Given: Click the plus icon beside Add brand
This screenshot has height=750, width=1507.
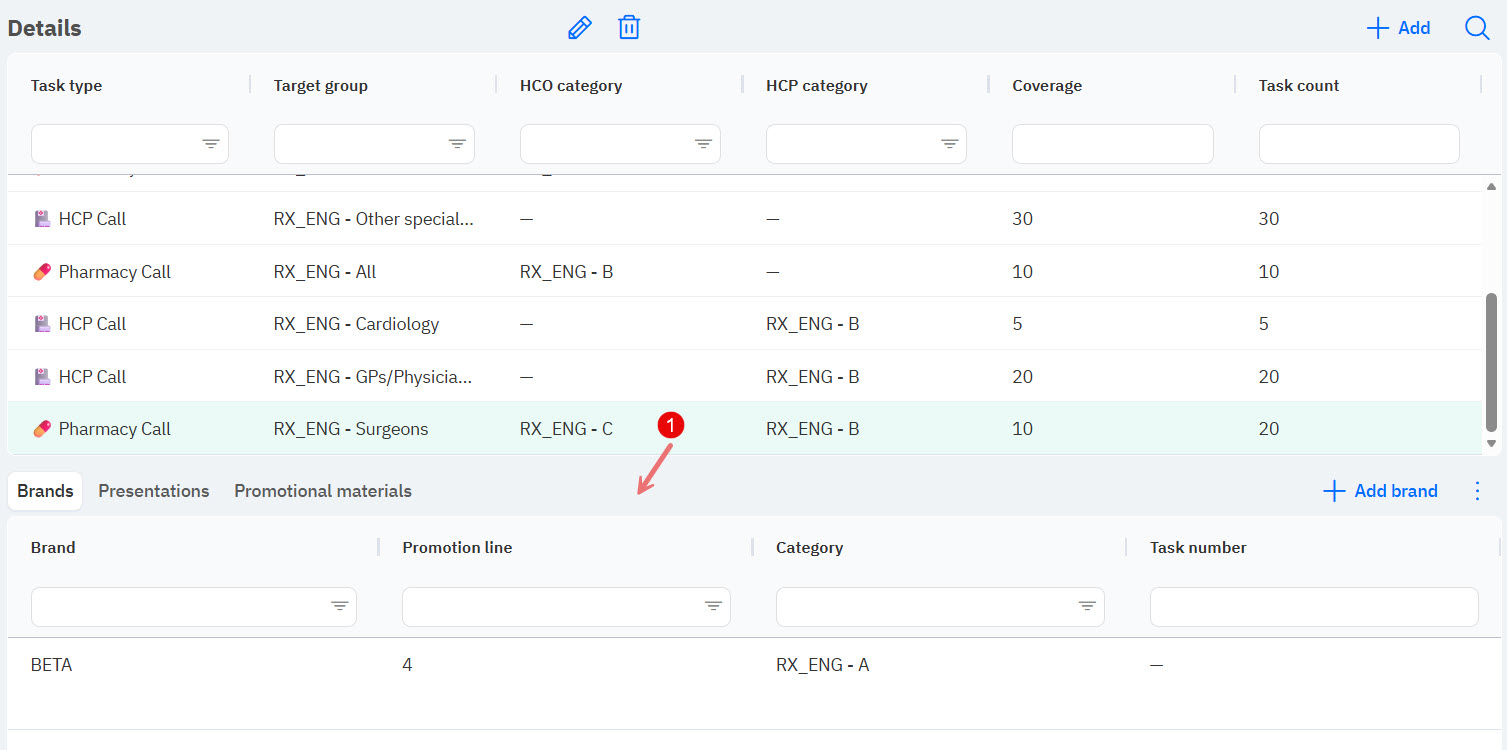Looking at the screenshot, I should tap(1334, 491).
